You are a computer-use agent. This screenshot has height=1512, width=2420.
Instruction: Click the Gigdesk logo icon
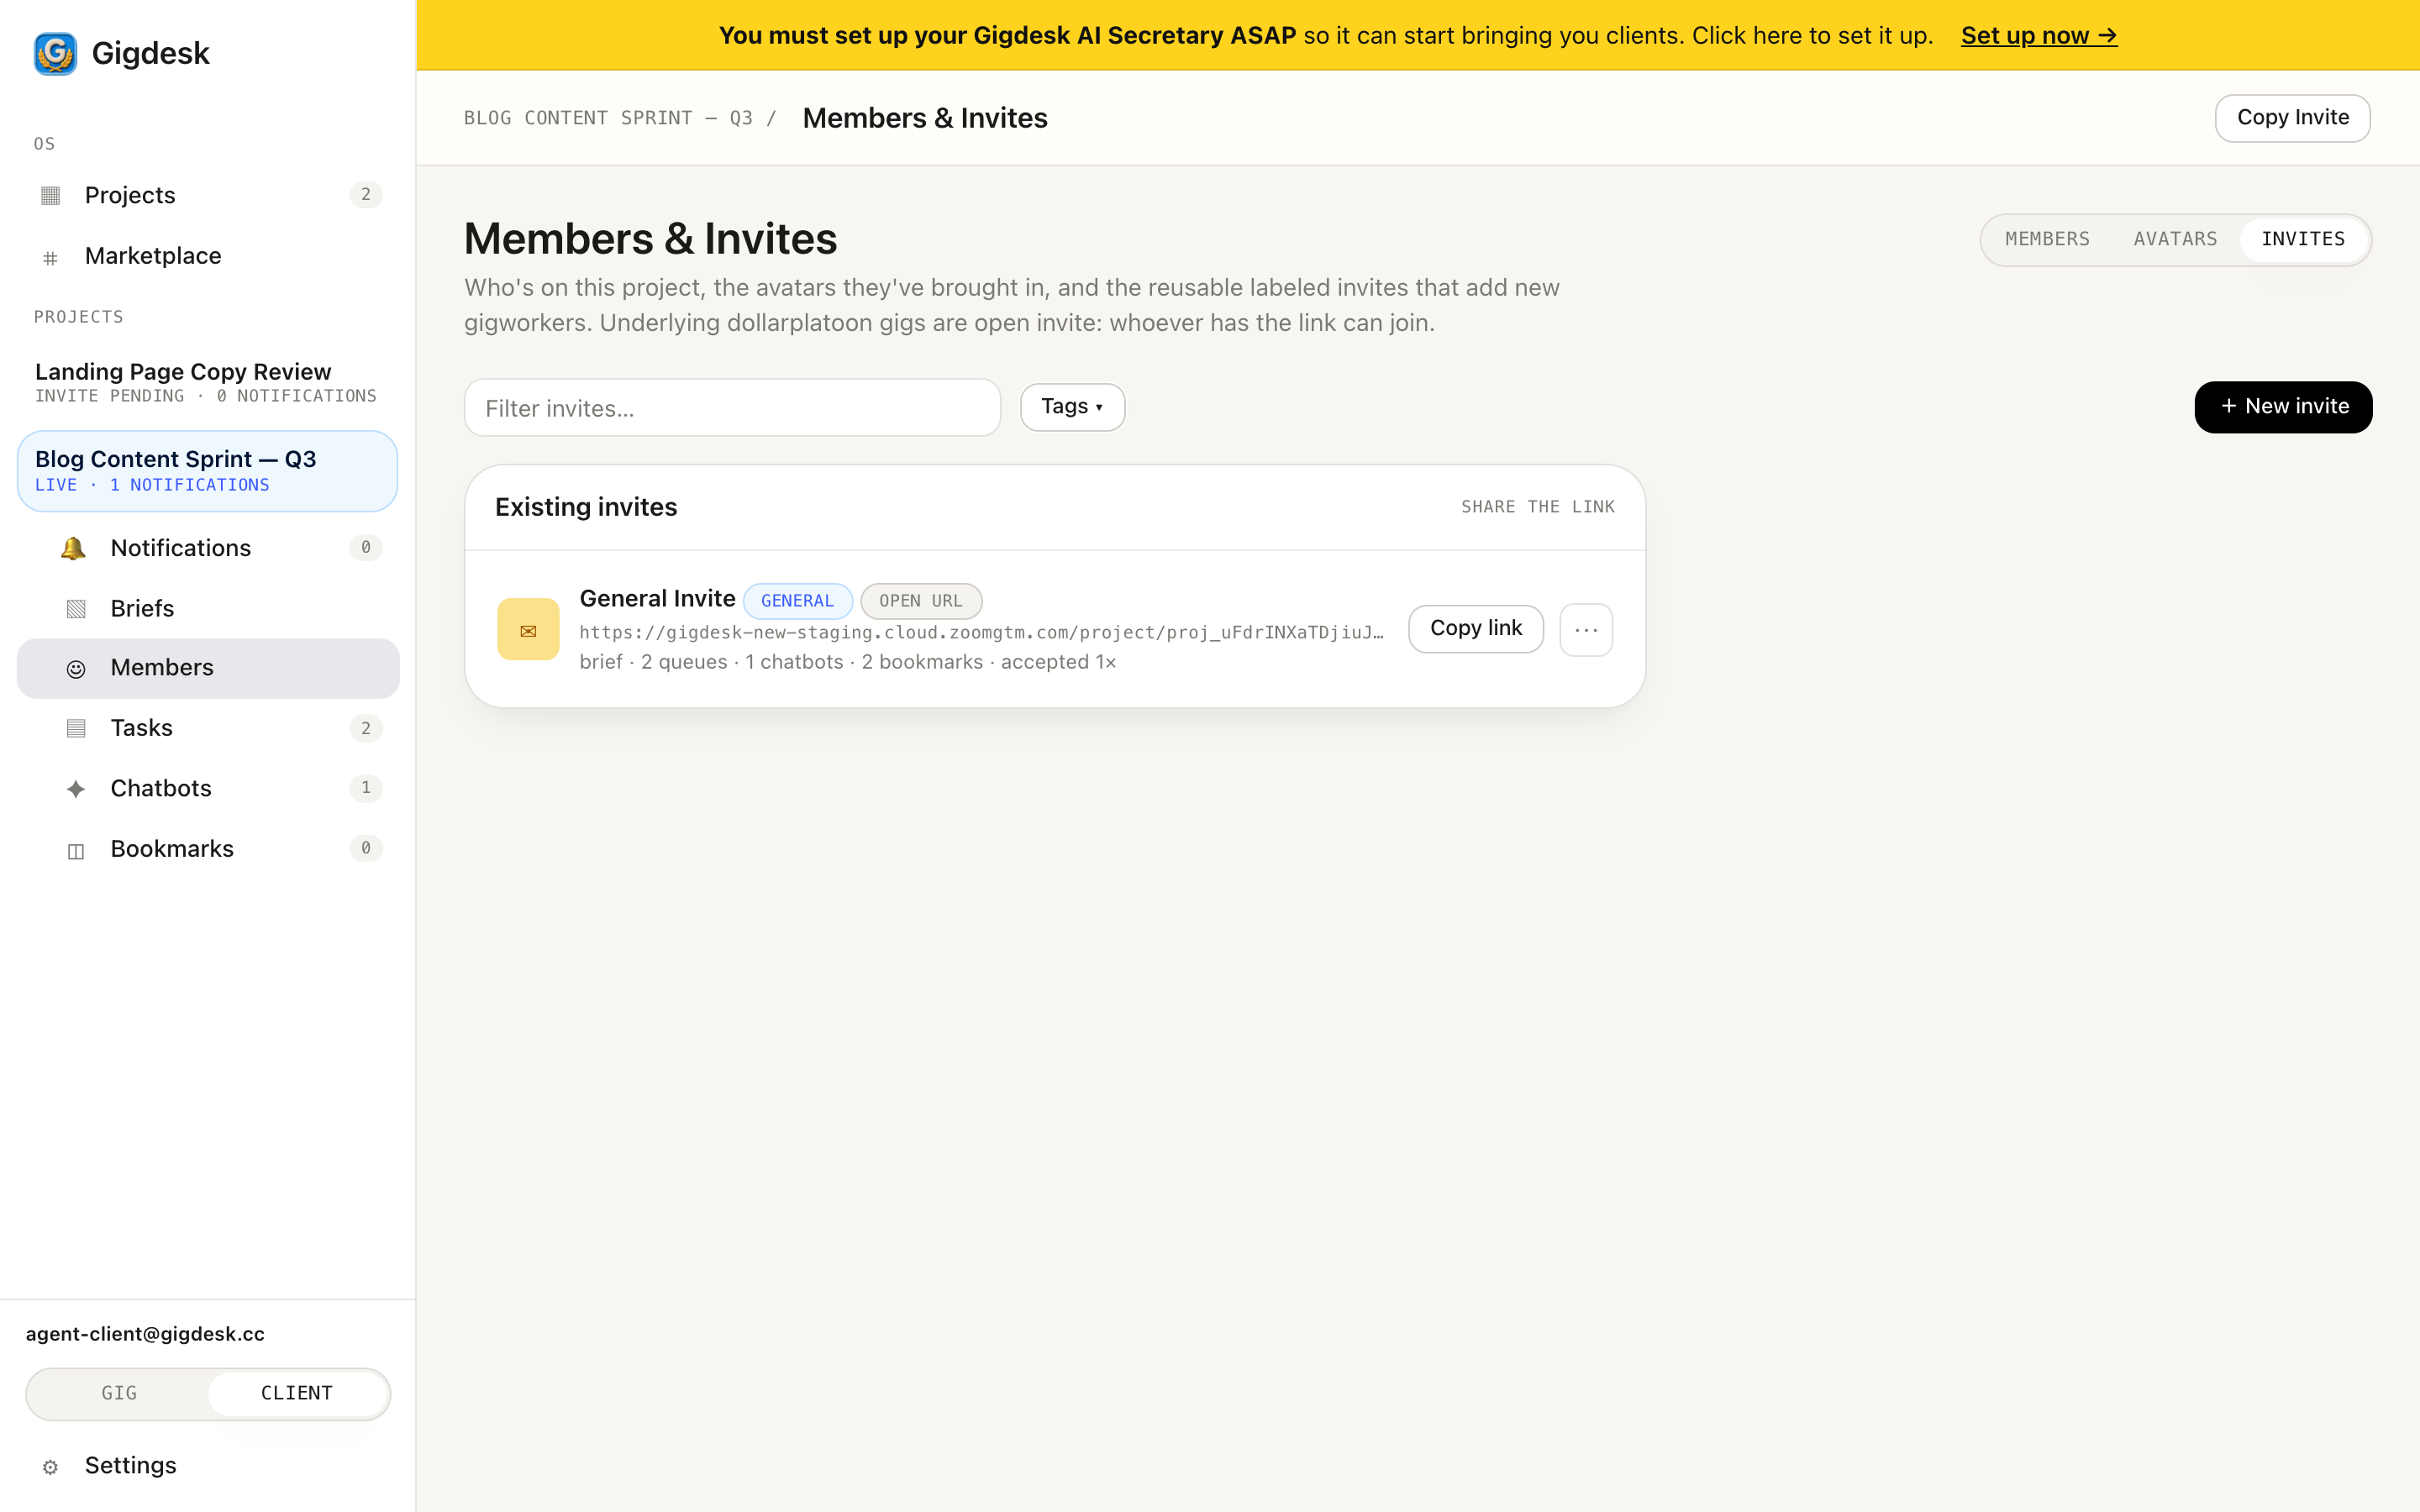pyautogui.click(x=55, y=53)
